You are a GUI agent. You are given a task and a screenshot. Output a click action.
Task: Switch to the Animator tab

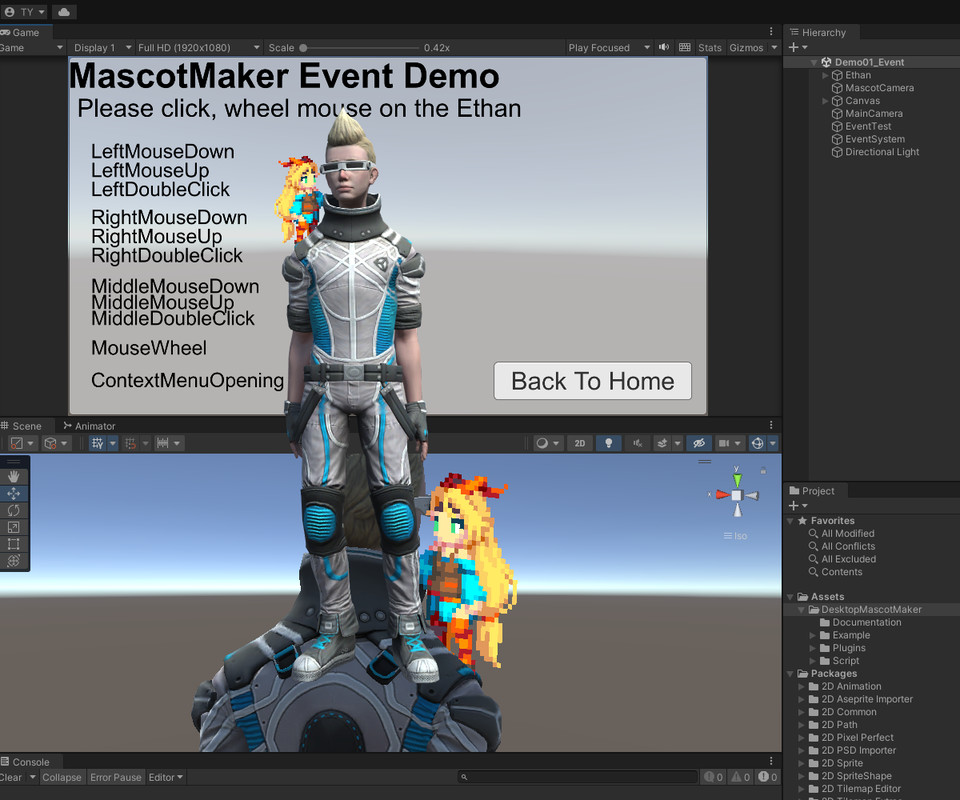click(x=97, y=425)
